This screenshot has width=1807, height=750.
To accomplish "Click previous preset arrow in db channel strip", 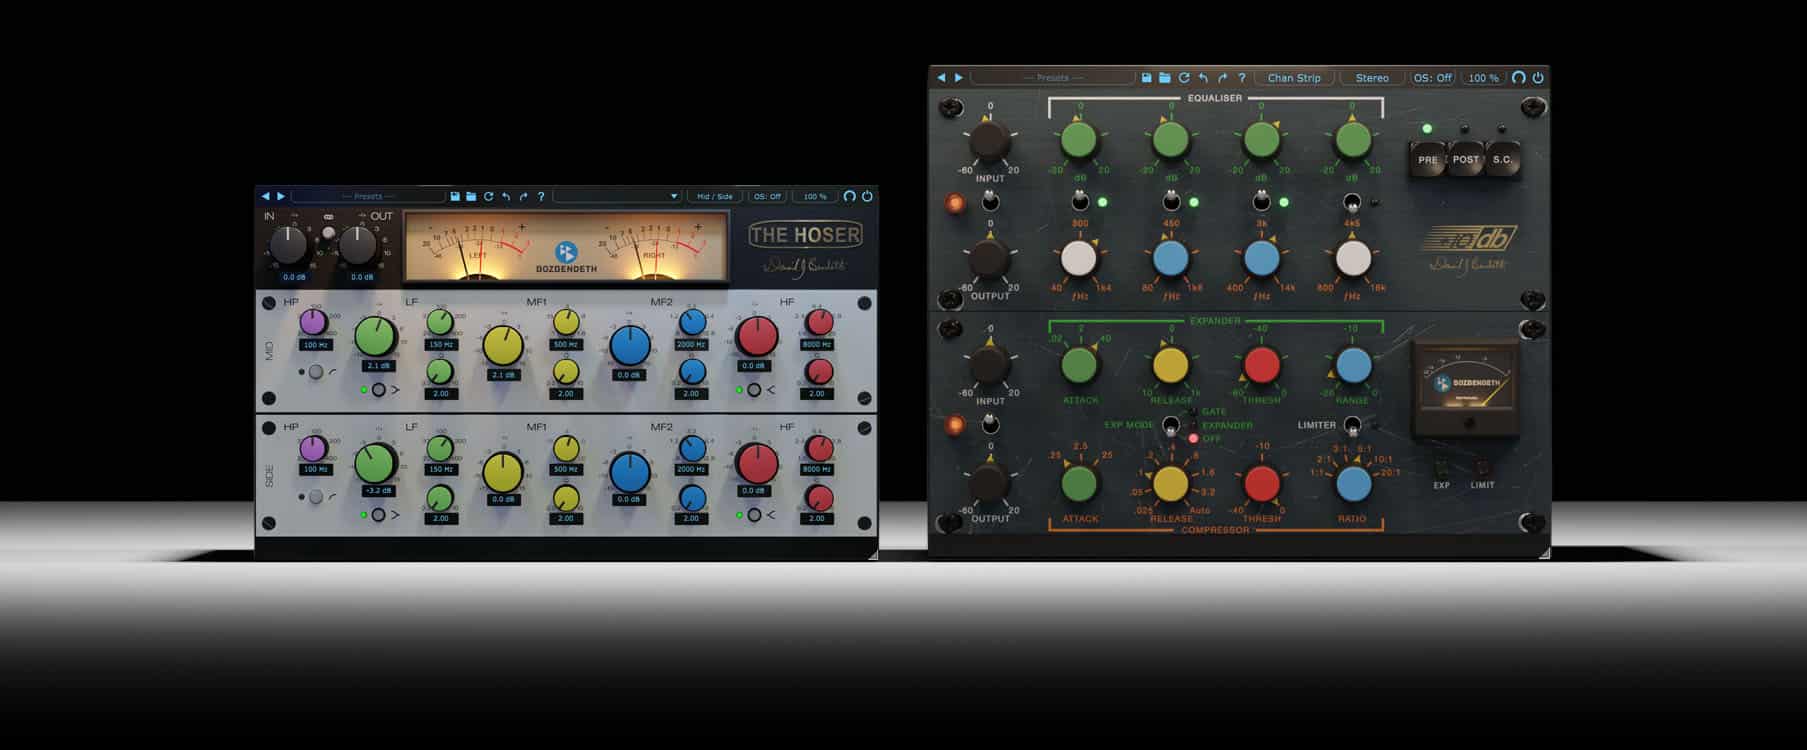I will point(941,77).
